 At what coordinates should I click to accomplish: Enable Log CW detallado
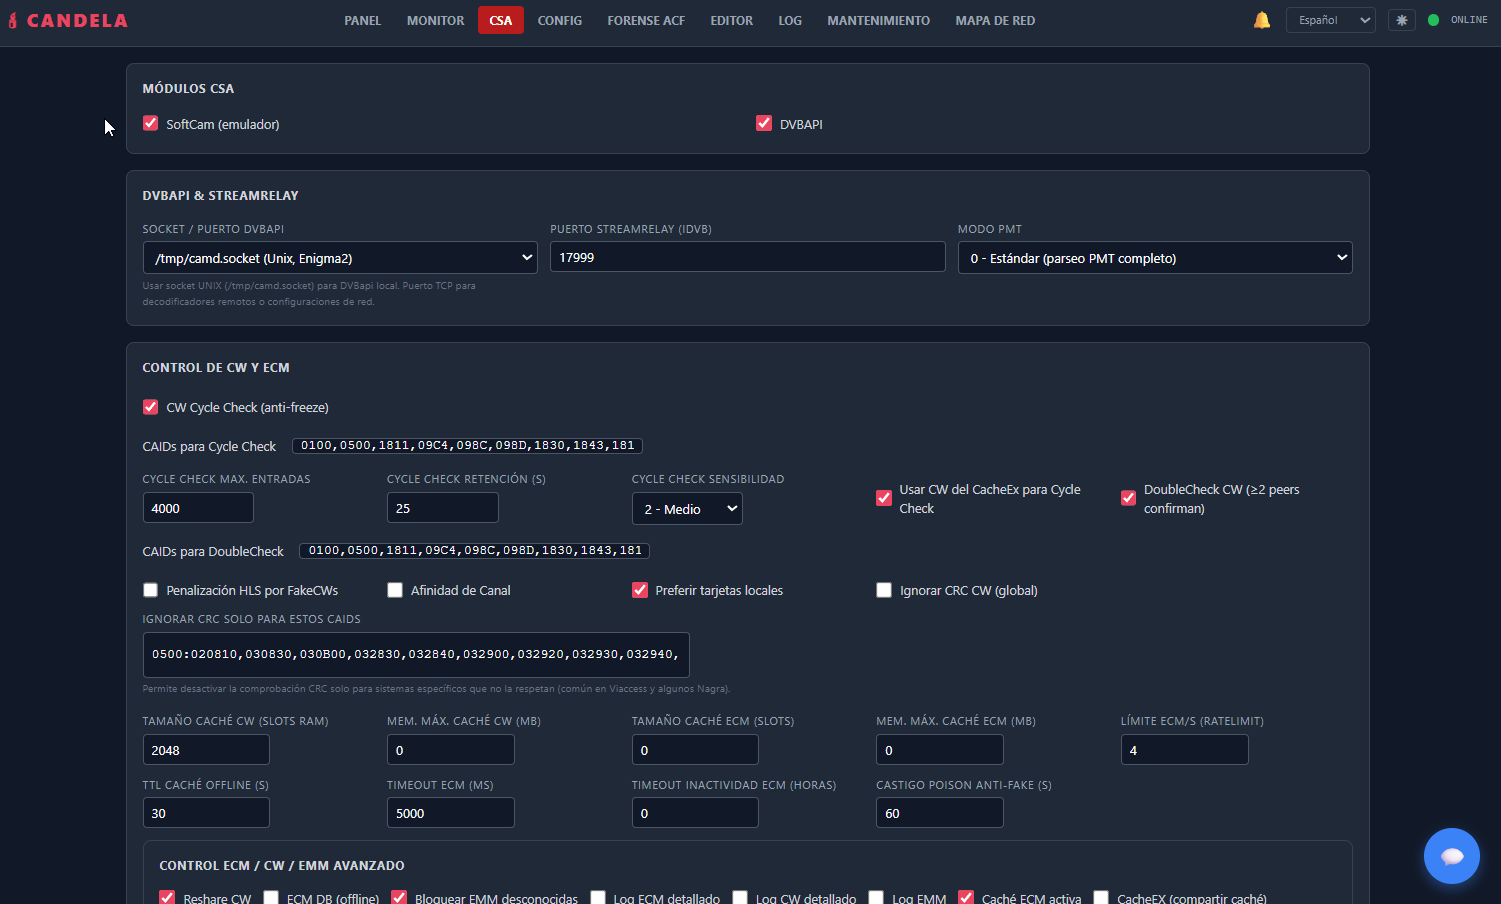point(740,898)
